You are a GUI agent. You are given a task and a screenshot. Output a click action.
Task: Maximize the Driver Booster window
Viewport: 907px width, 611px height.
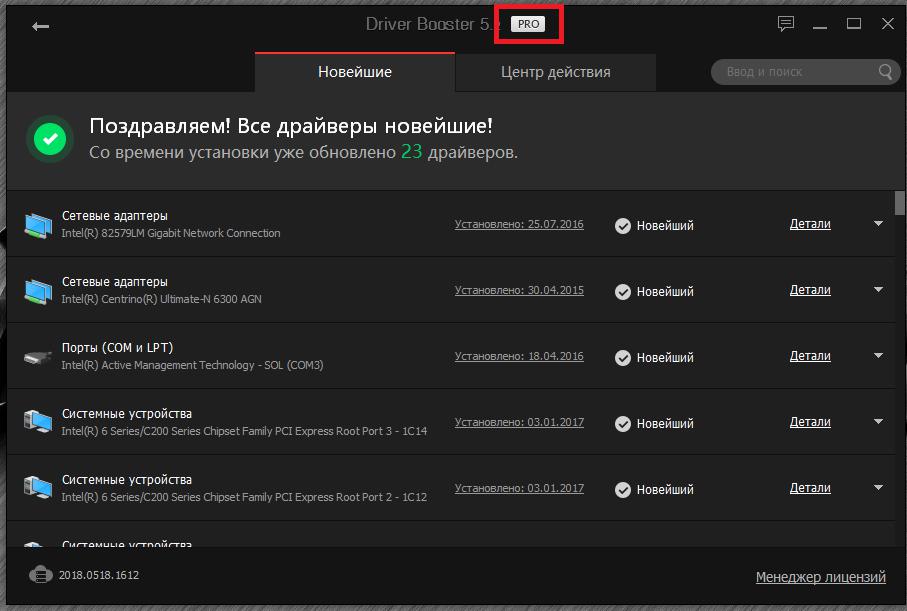pyautogui.click(x=854, y=24)
